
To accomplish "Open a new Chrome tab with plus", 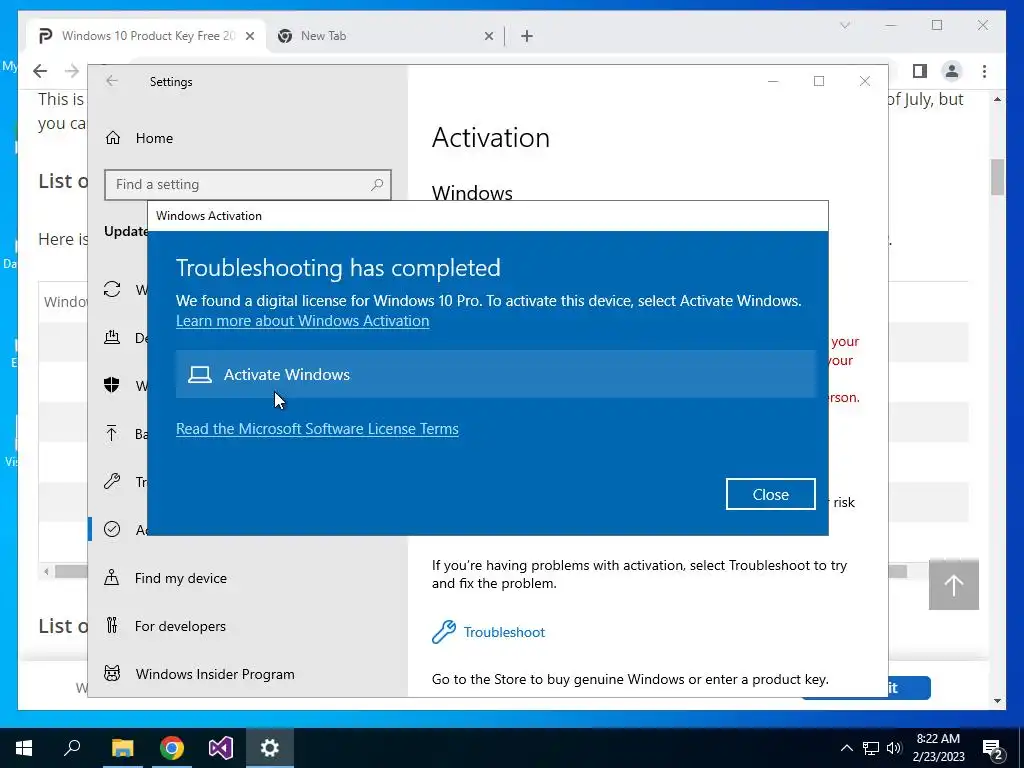I will pos(527,37).
